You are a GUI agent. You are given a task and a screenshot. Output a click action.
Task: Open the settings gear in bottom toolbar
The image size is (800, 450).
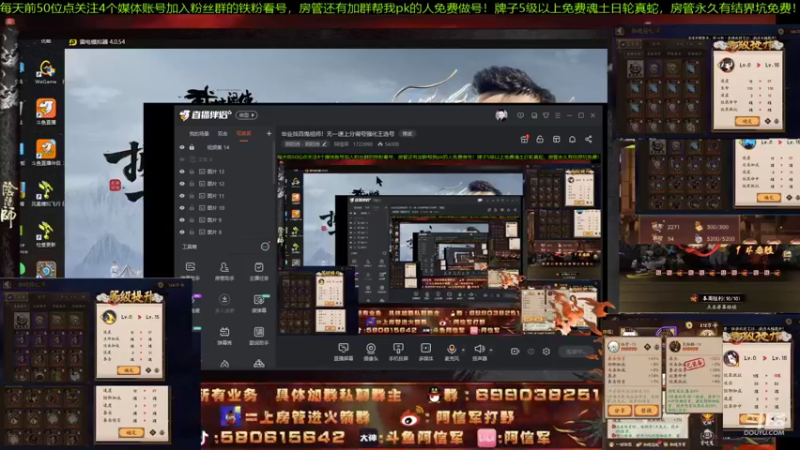pyautogui.click(x=546, y=352)
